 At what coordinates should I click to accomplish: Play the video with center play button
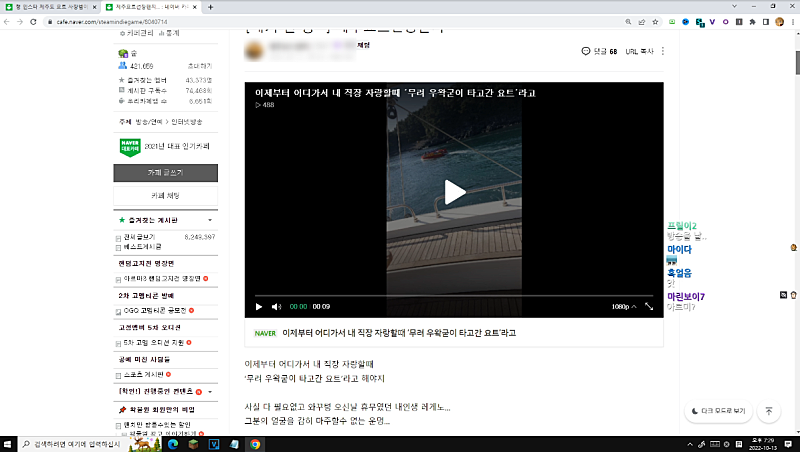(x=454, y=193)
